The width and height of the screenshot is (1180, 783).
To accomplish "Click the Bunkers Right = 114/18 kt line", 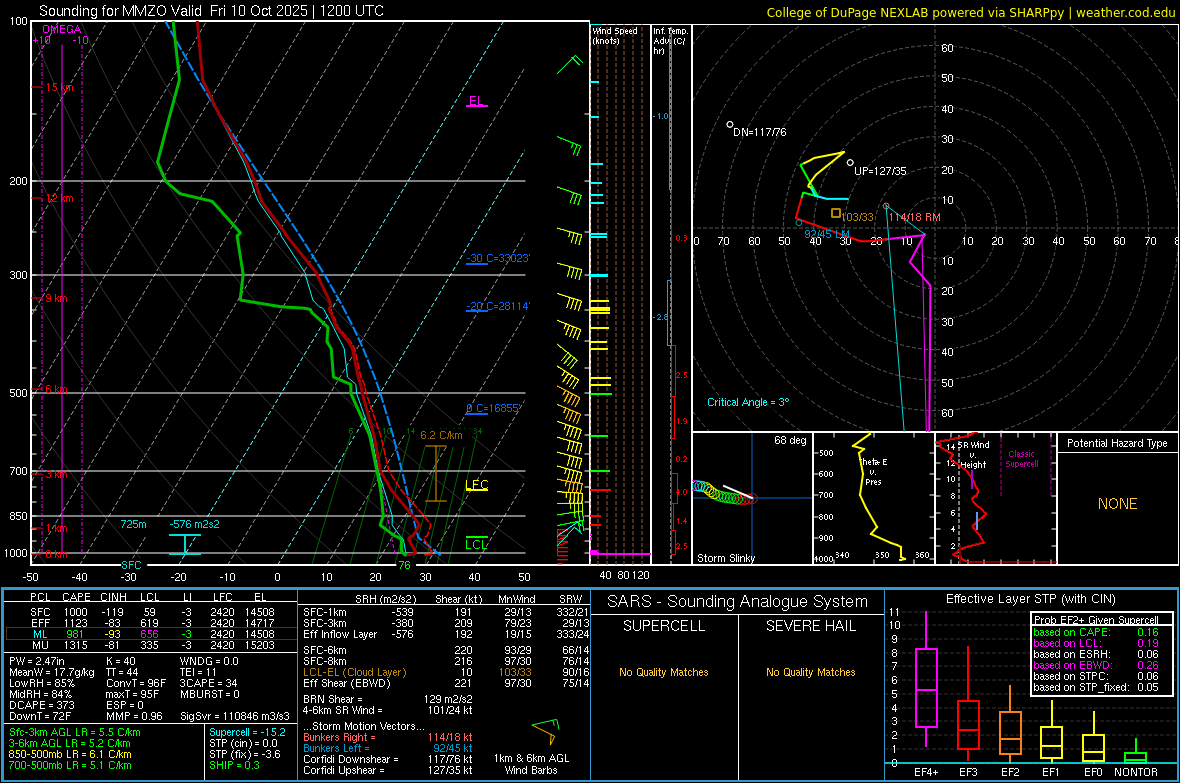I will [388, 737].
